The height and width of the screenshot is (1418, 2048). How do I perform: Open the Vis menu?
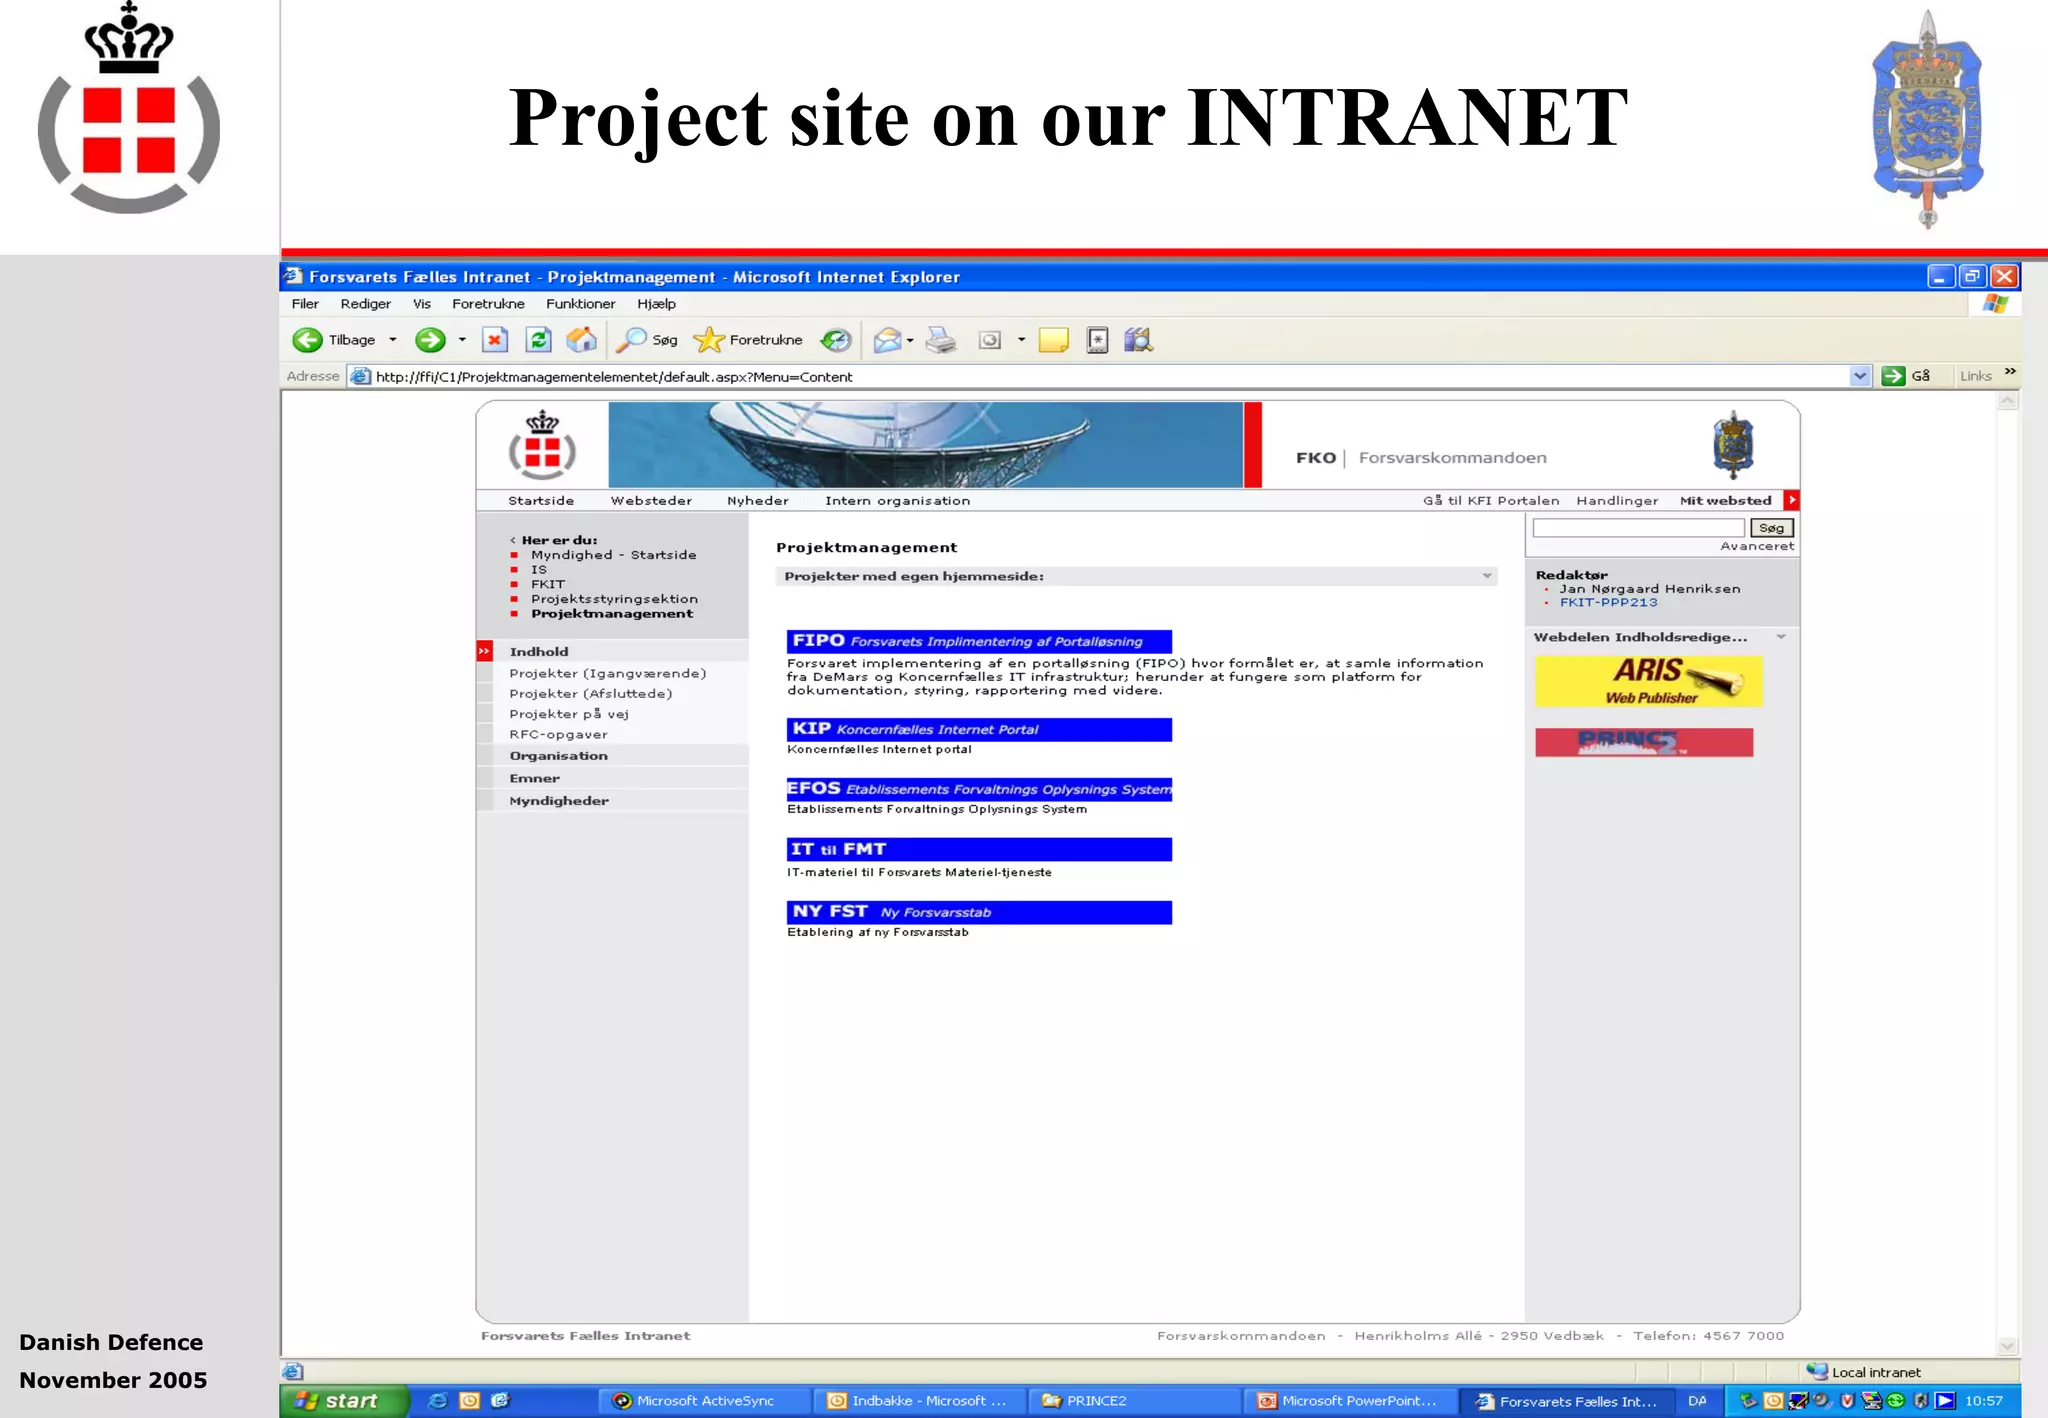(x=422, y=304)
